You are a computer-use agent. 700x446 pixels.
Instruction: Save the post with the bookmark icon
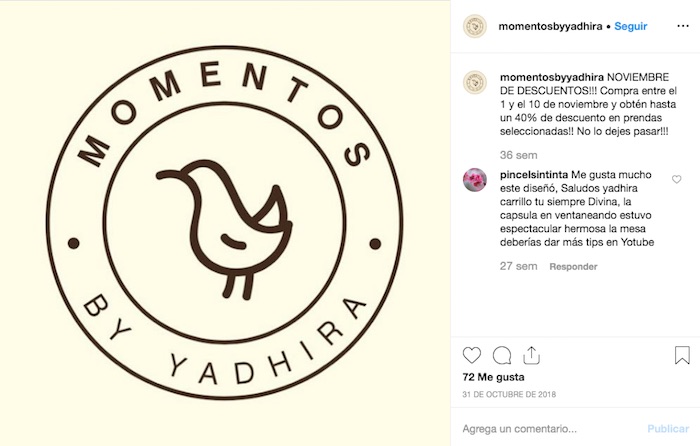click(682, 355)
